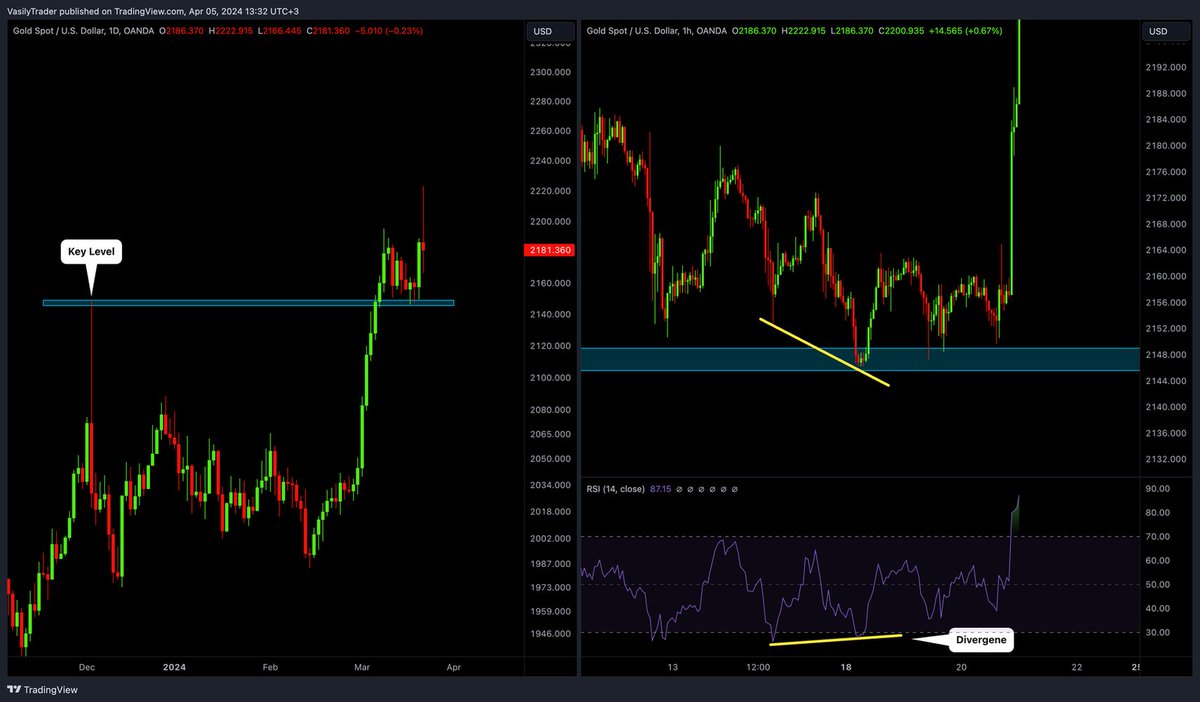Click the Divergene callout label
Image resolution: width=1200 pixels, height=702 pixels.
[x=980, y=639]
